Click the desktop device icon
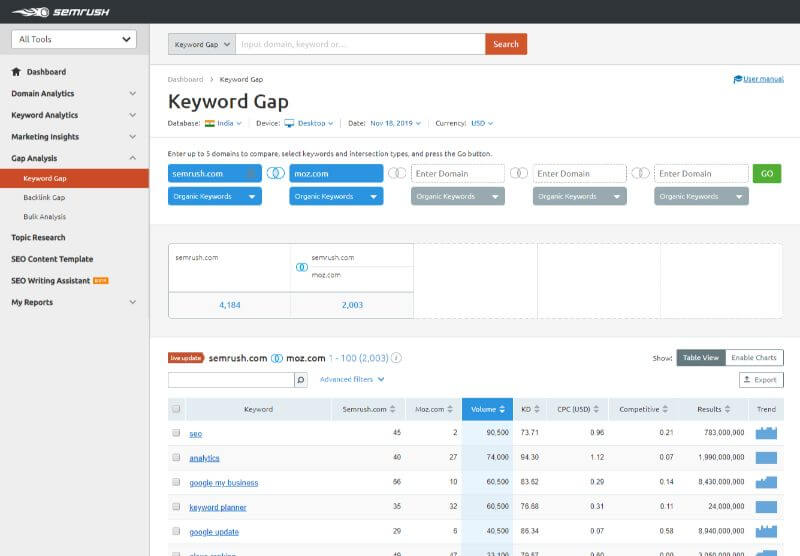This screenshot has width=800, height=556. point(289,123)
